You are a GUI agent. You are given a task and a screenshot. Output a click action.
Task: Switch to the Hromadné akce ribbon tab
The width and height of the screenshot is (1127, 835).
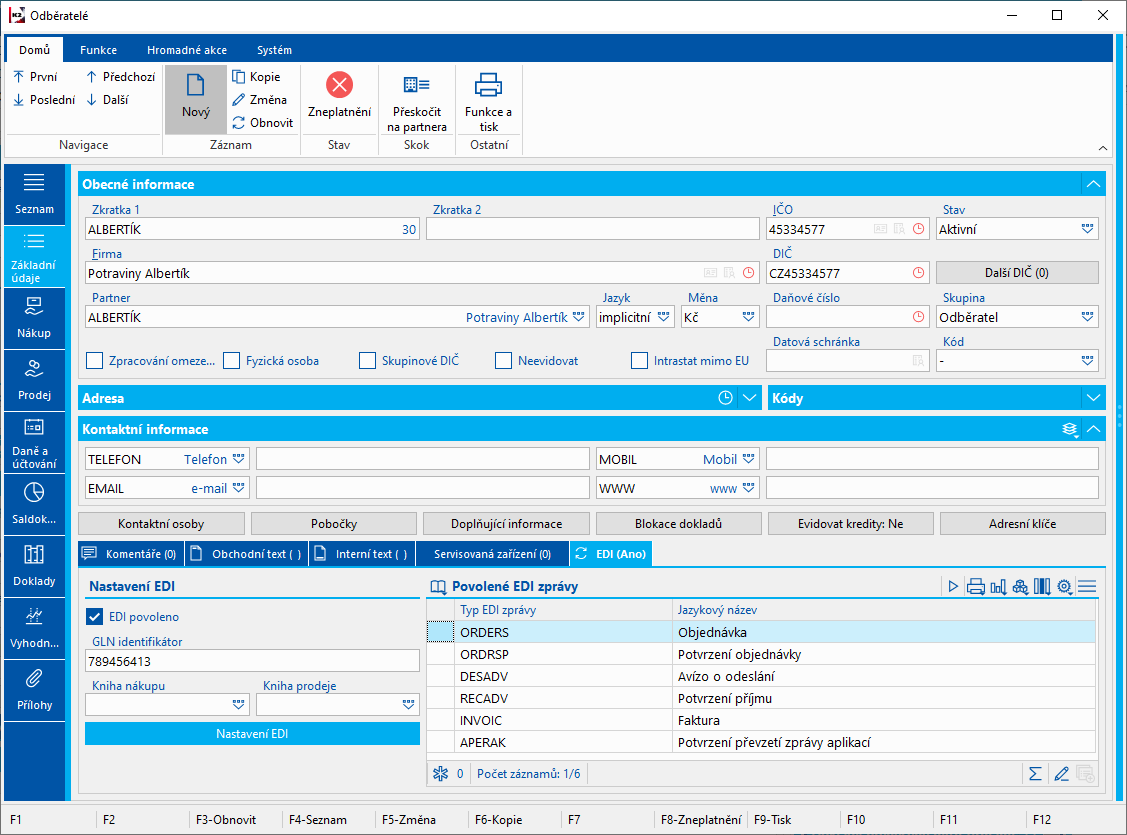(185, 50)
